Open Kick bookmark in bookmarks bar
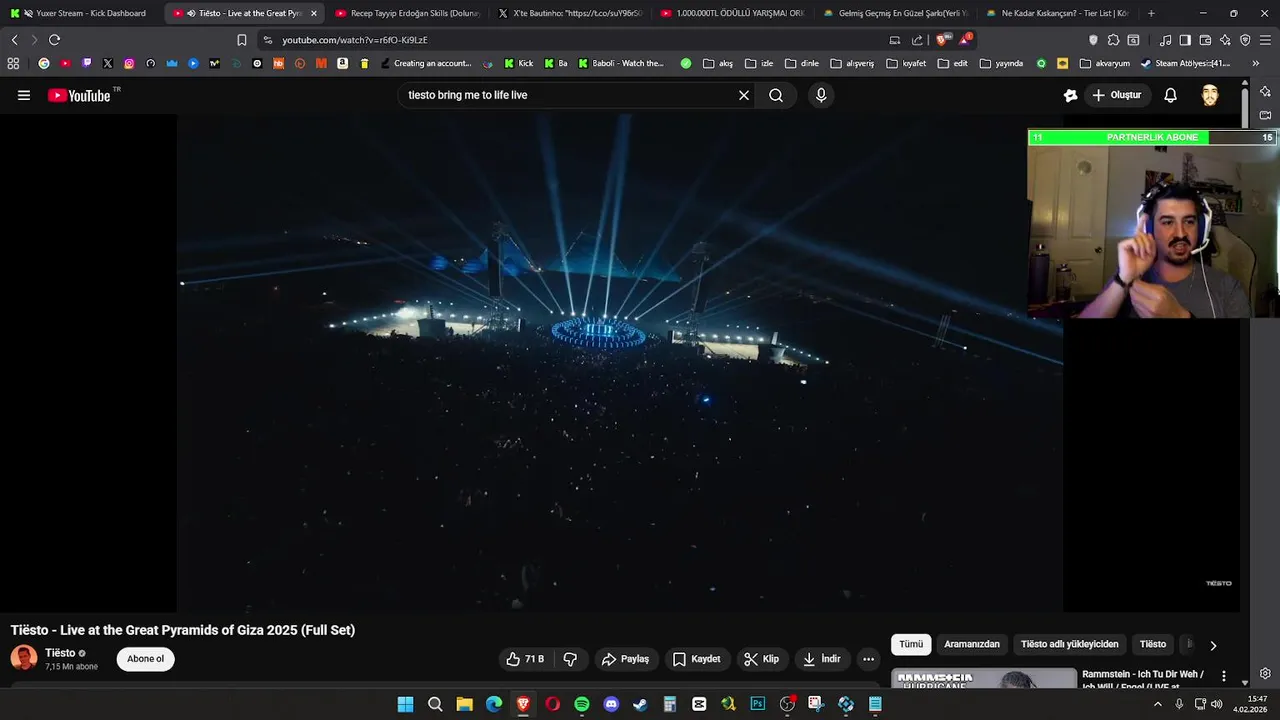Image resolution: width=1280 pixels, height=720 pixels. pos(519,63)
